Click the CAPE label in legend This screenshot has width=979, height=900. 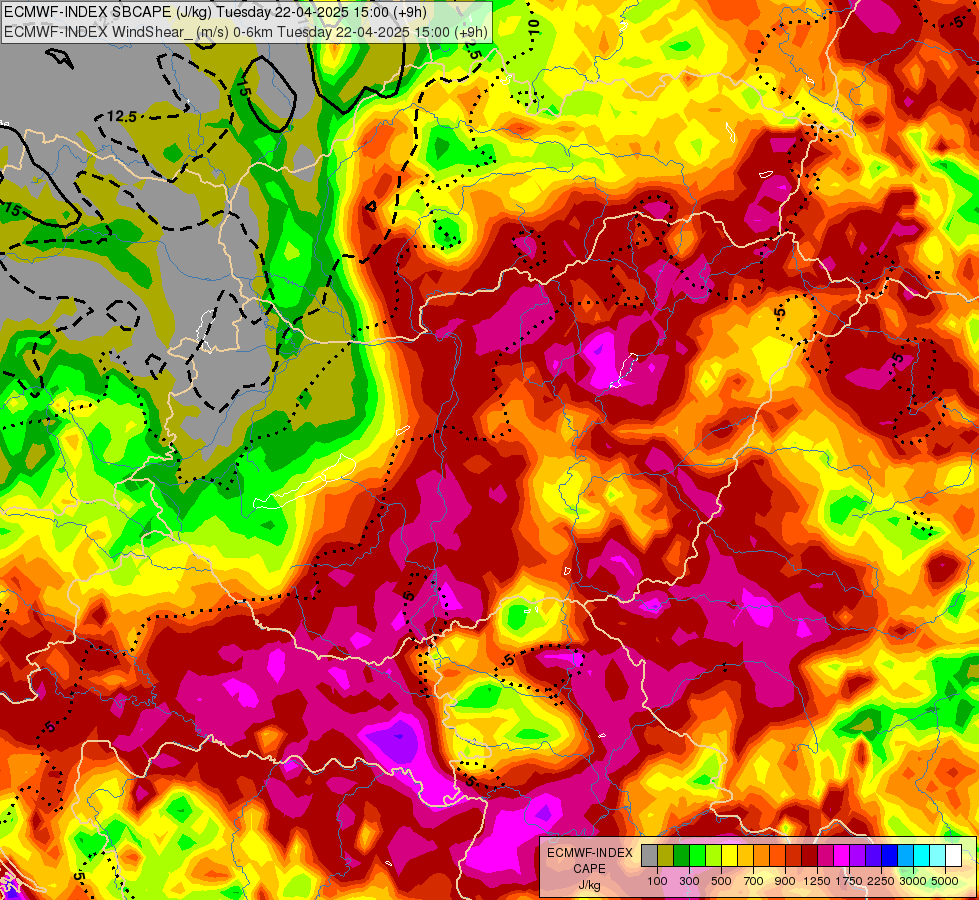tap(589, 869)
